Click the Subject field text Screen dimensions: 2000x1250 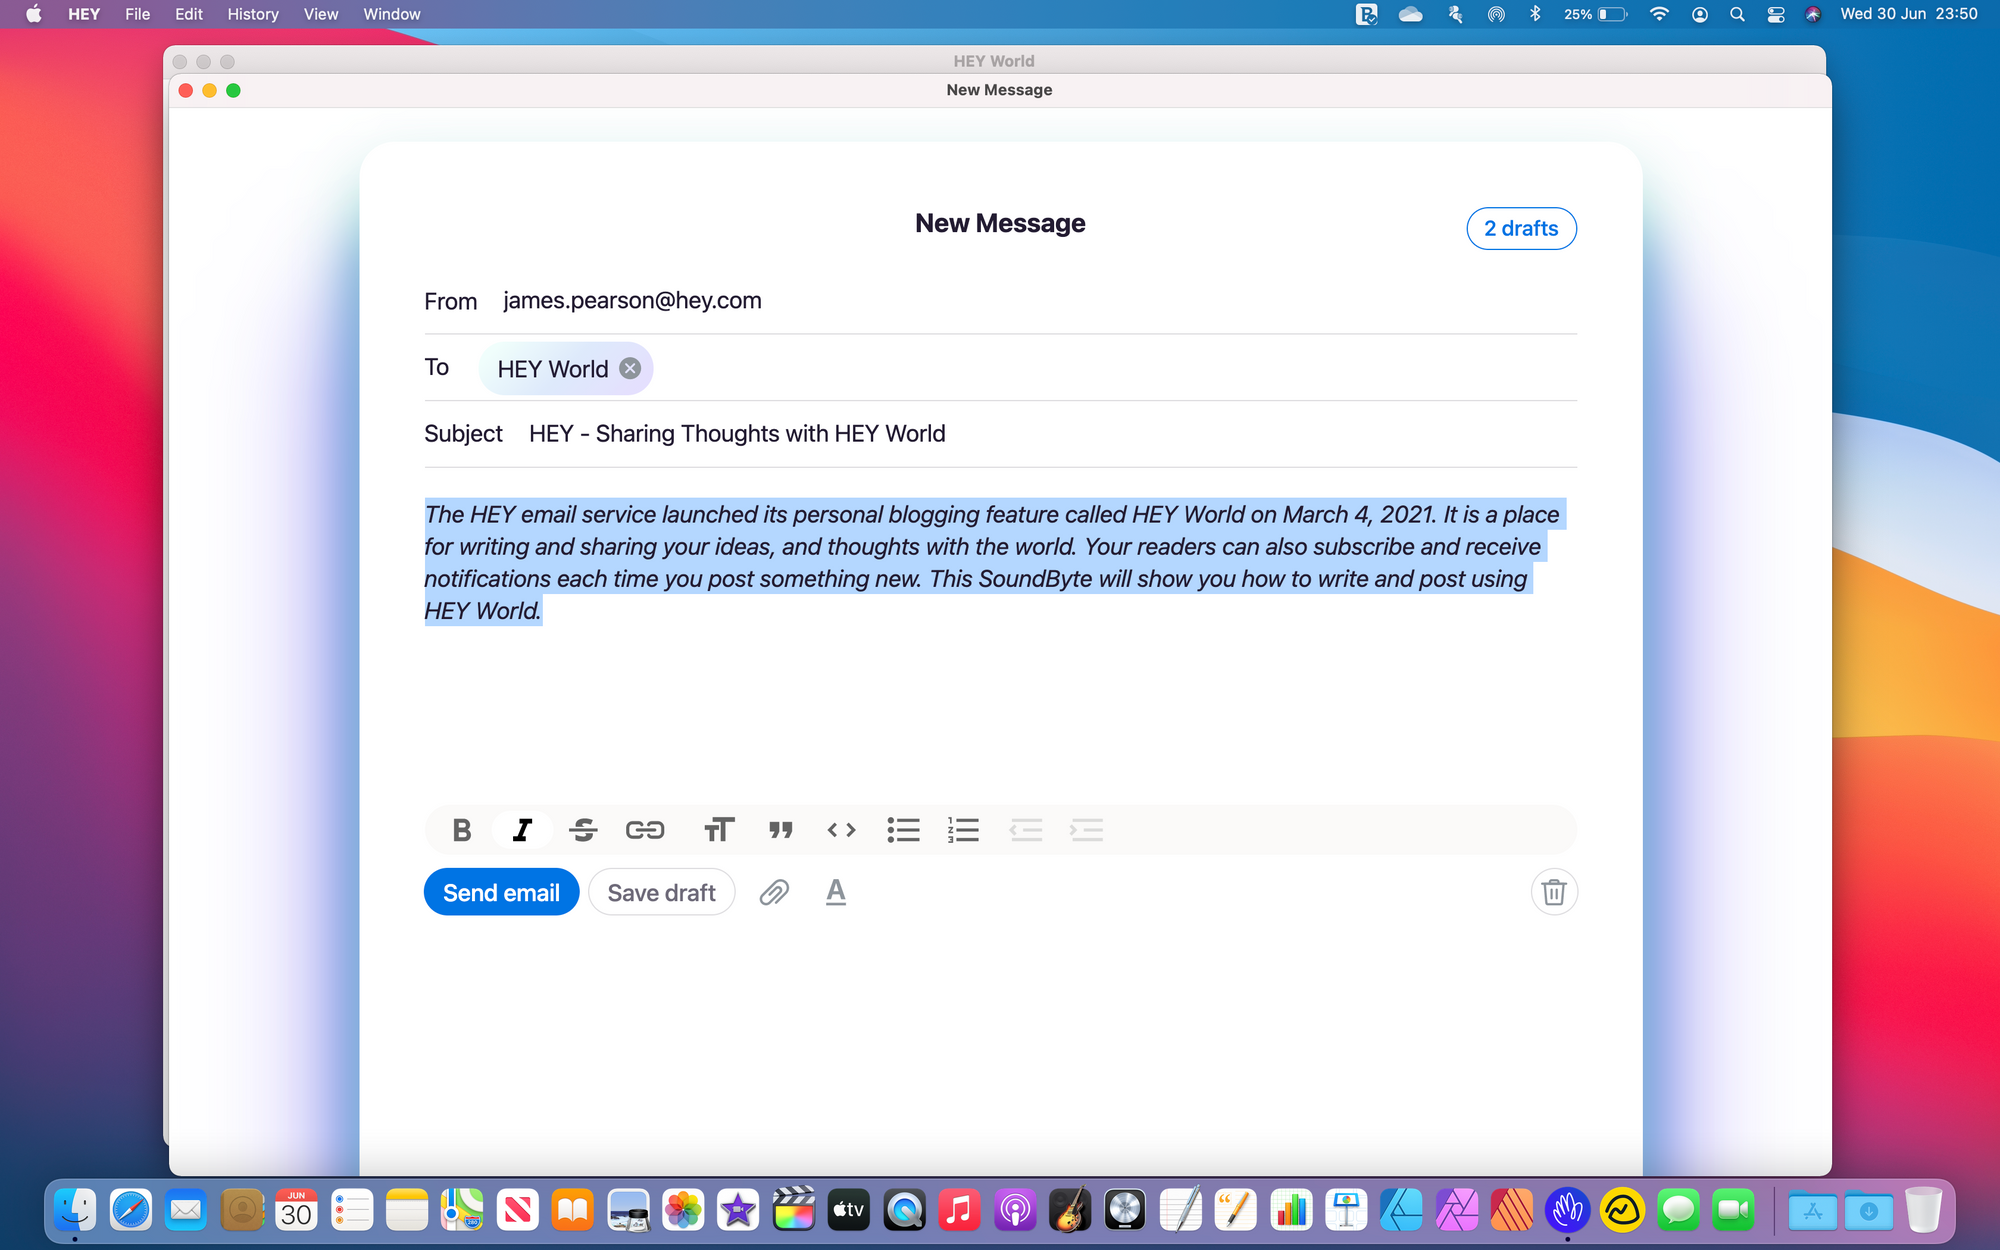(737, 433)
